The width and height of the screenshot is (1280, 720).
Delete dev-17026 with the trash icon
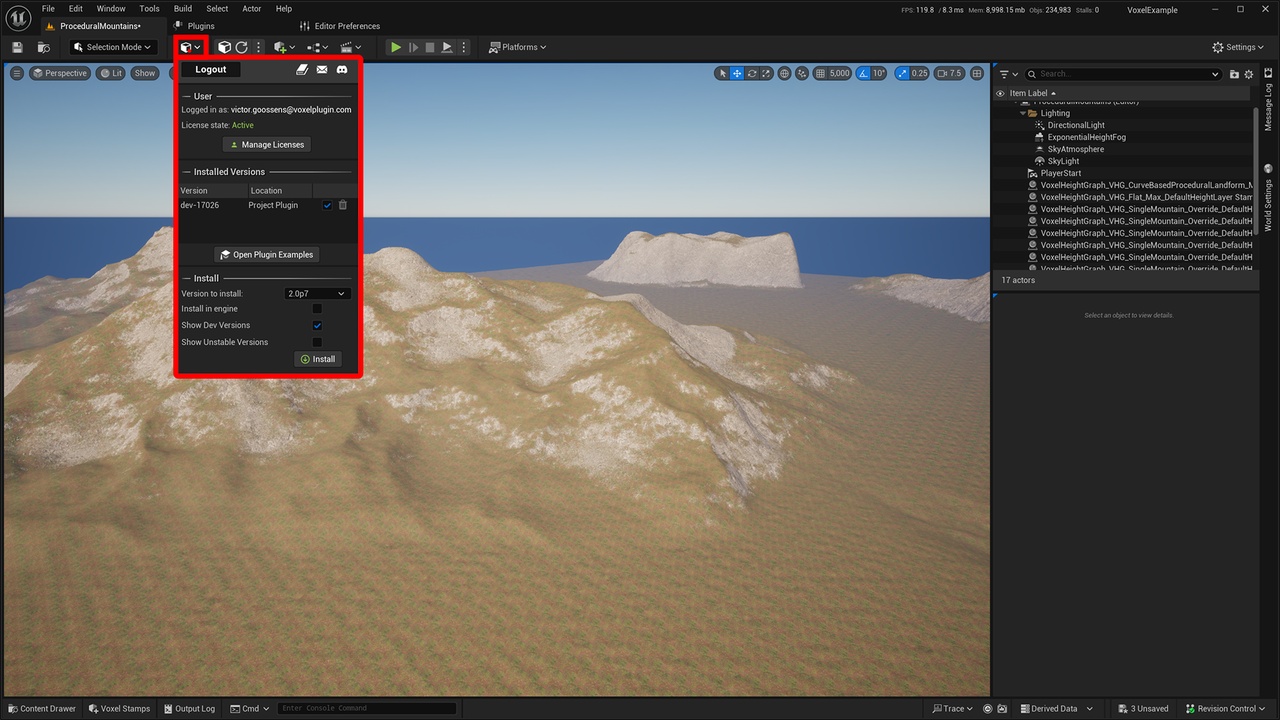(342, 205)
